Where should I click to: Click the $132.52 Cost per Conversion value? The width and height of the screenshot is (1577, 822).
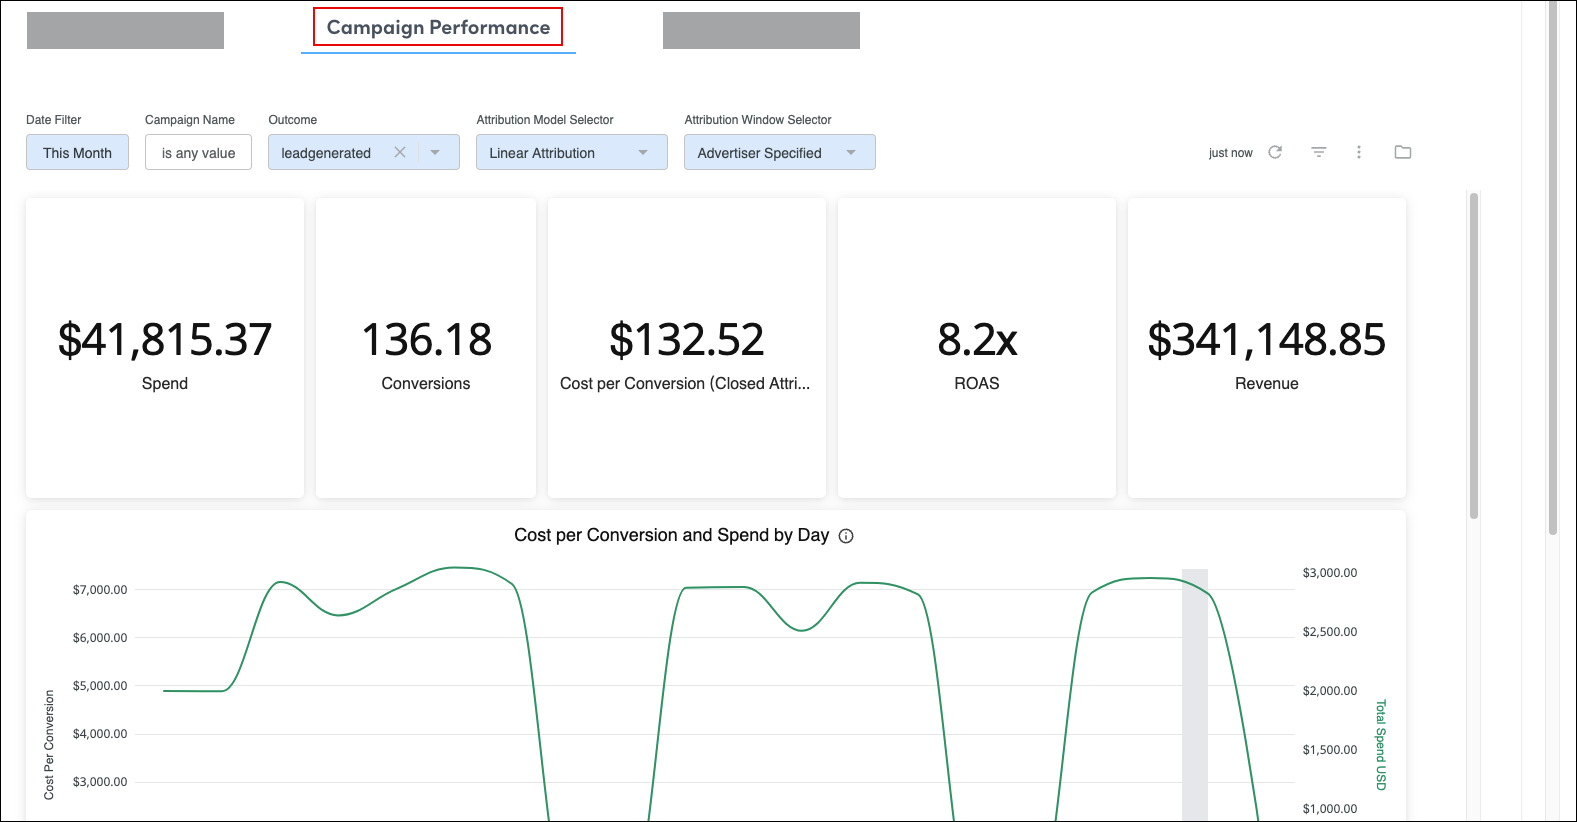(687, 340)
